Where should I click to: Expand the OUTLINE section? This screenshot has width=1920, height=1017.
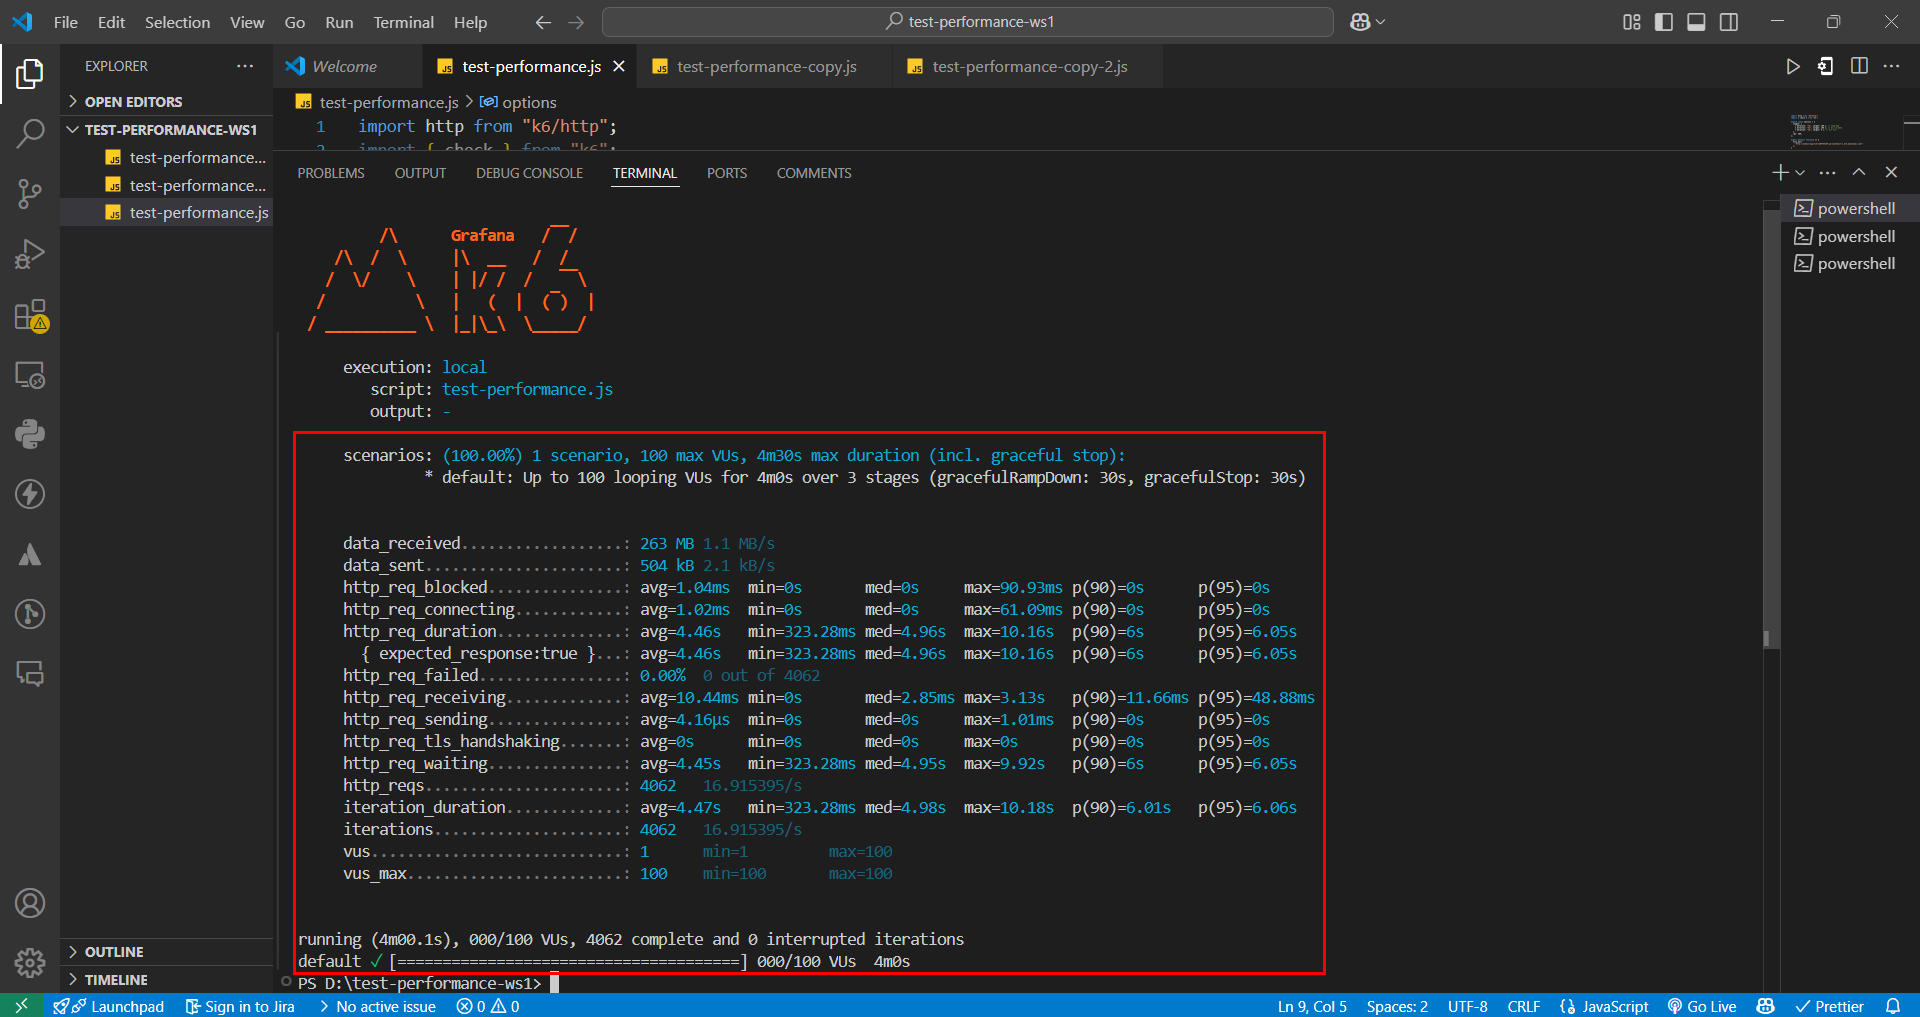[166, 952]
